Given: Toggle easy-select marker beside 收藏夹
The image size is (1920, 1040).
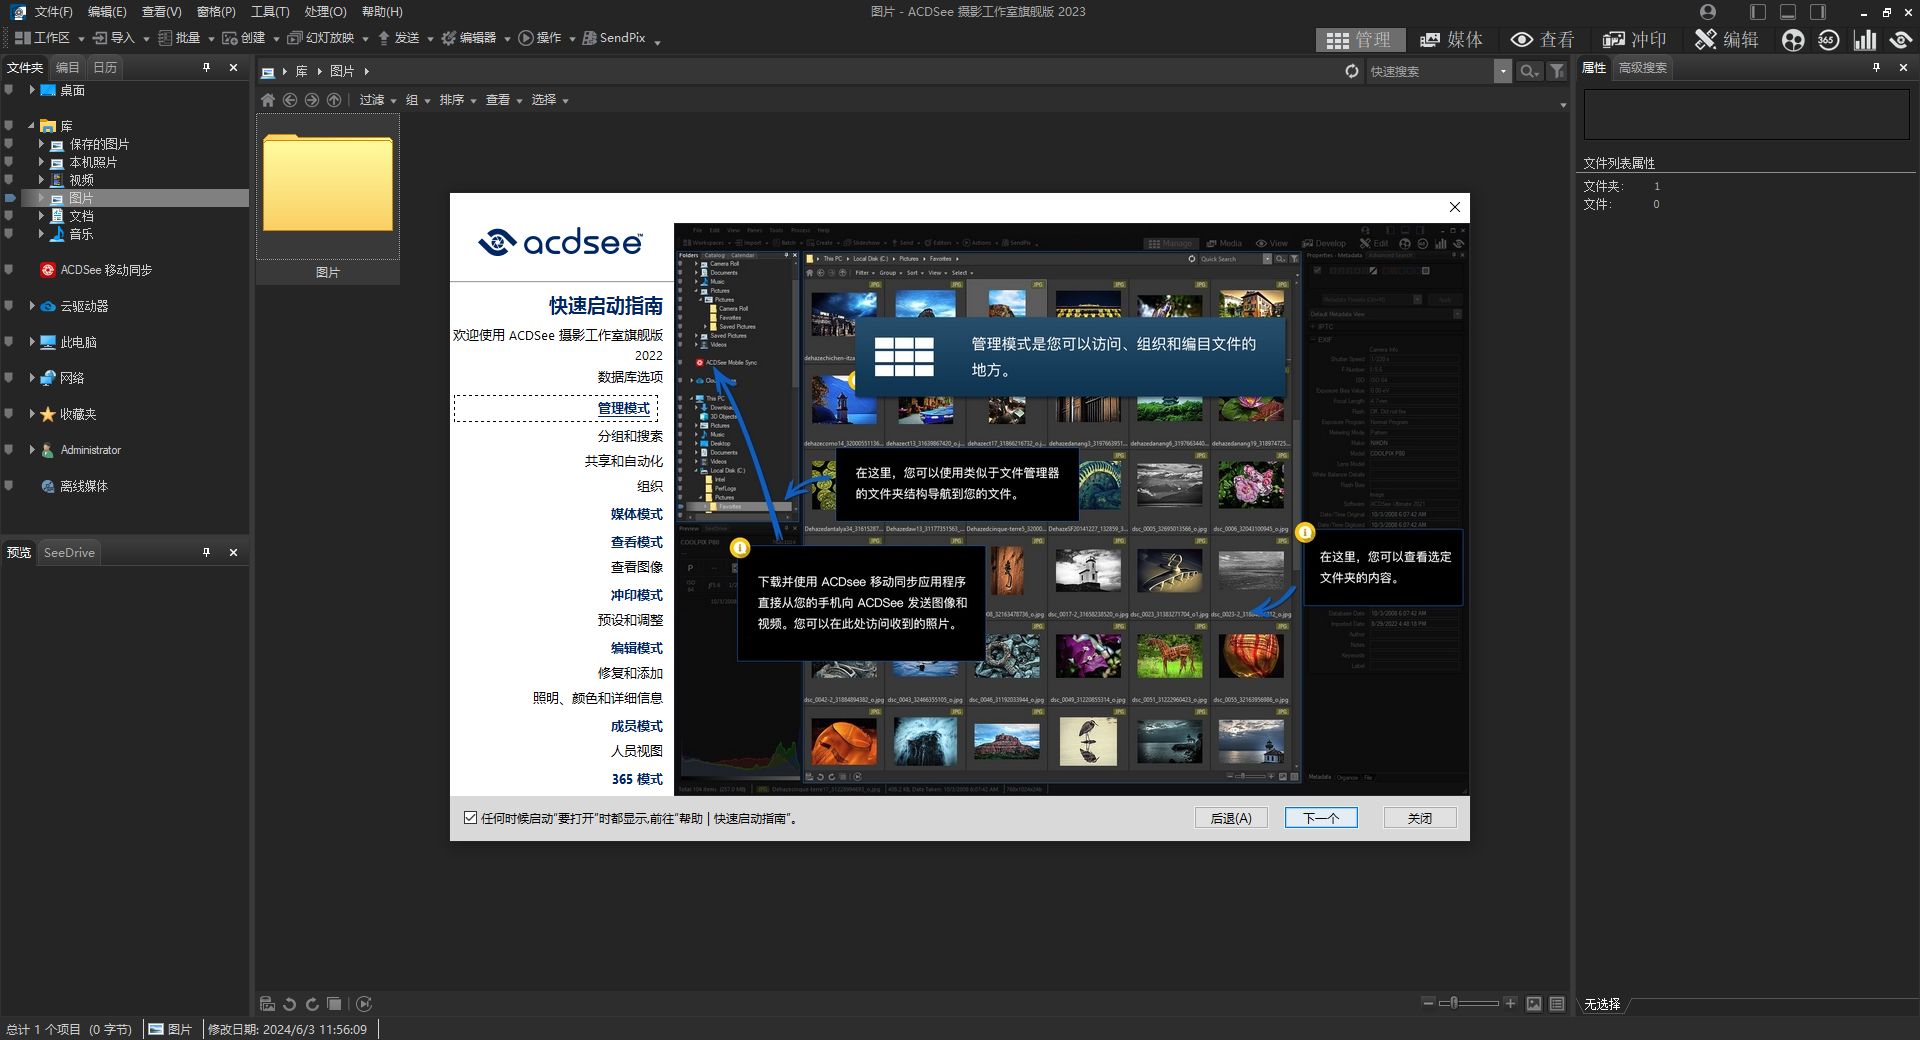Looking at the screenshot, I should coord(9,414).
